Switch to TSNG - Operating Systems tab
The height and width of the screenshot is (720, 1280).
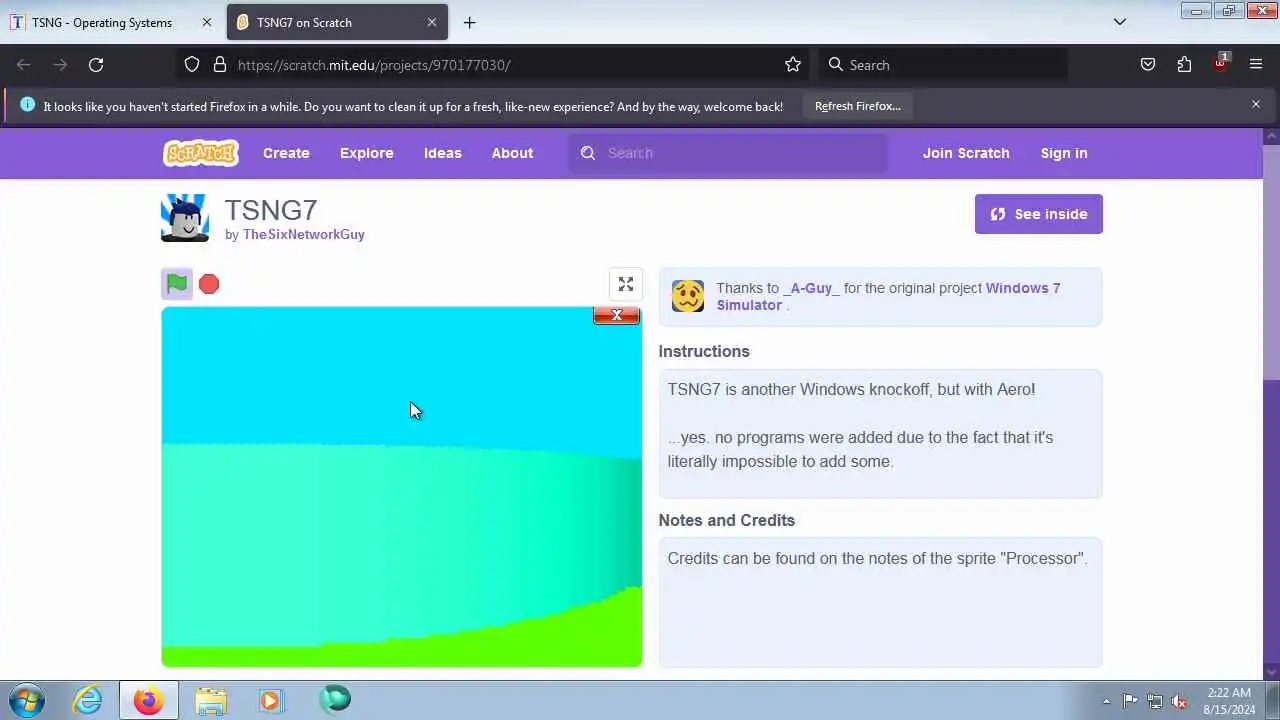[x=102, y=22]
